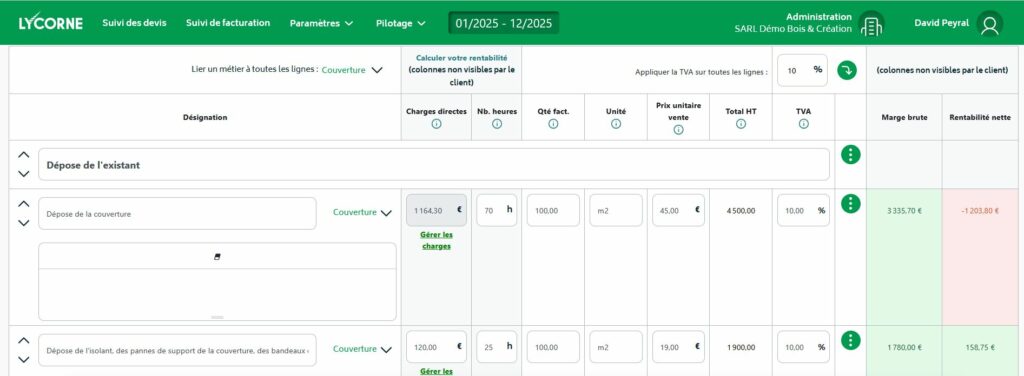Grab the description area resize handle
The width and height of the screenshot is (1024, 376).
click(217, 317)
